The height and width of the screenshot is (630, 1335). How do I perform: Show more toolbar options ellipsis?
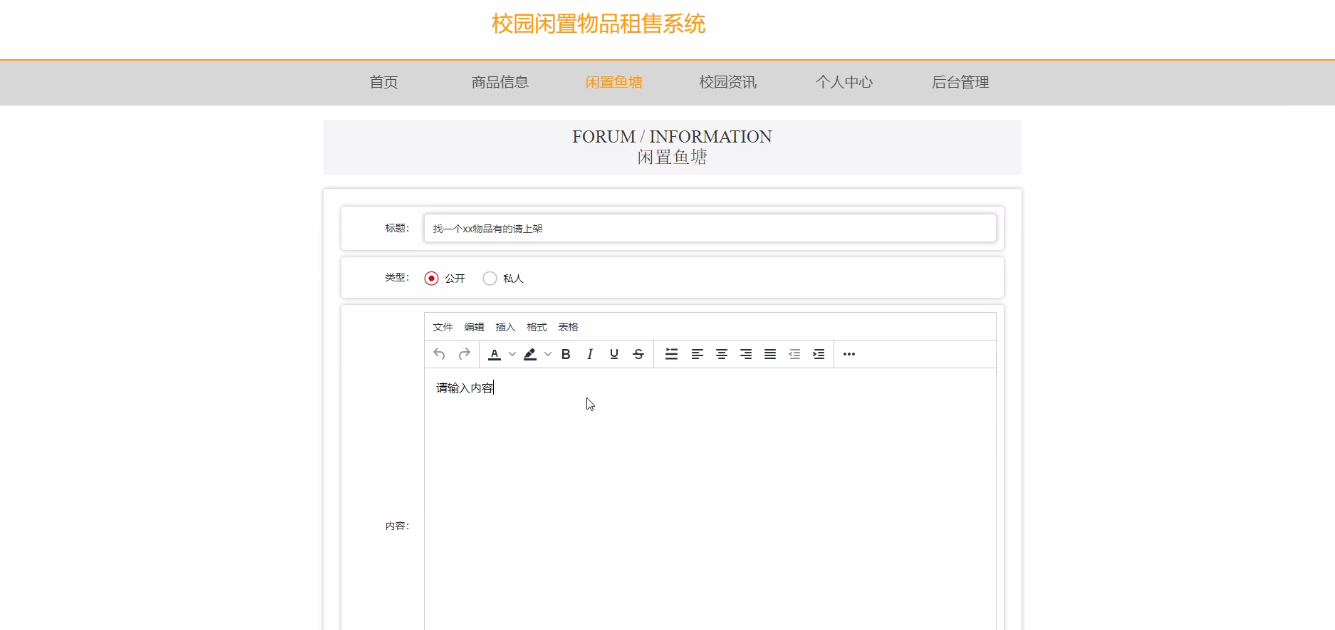coord(849,354)
